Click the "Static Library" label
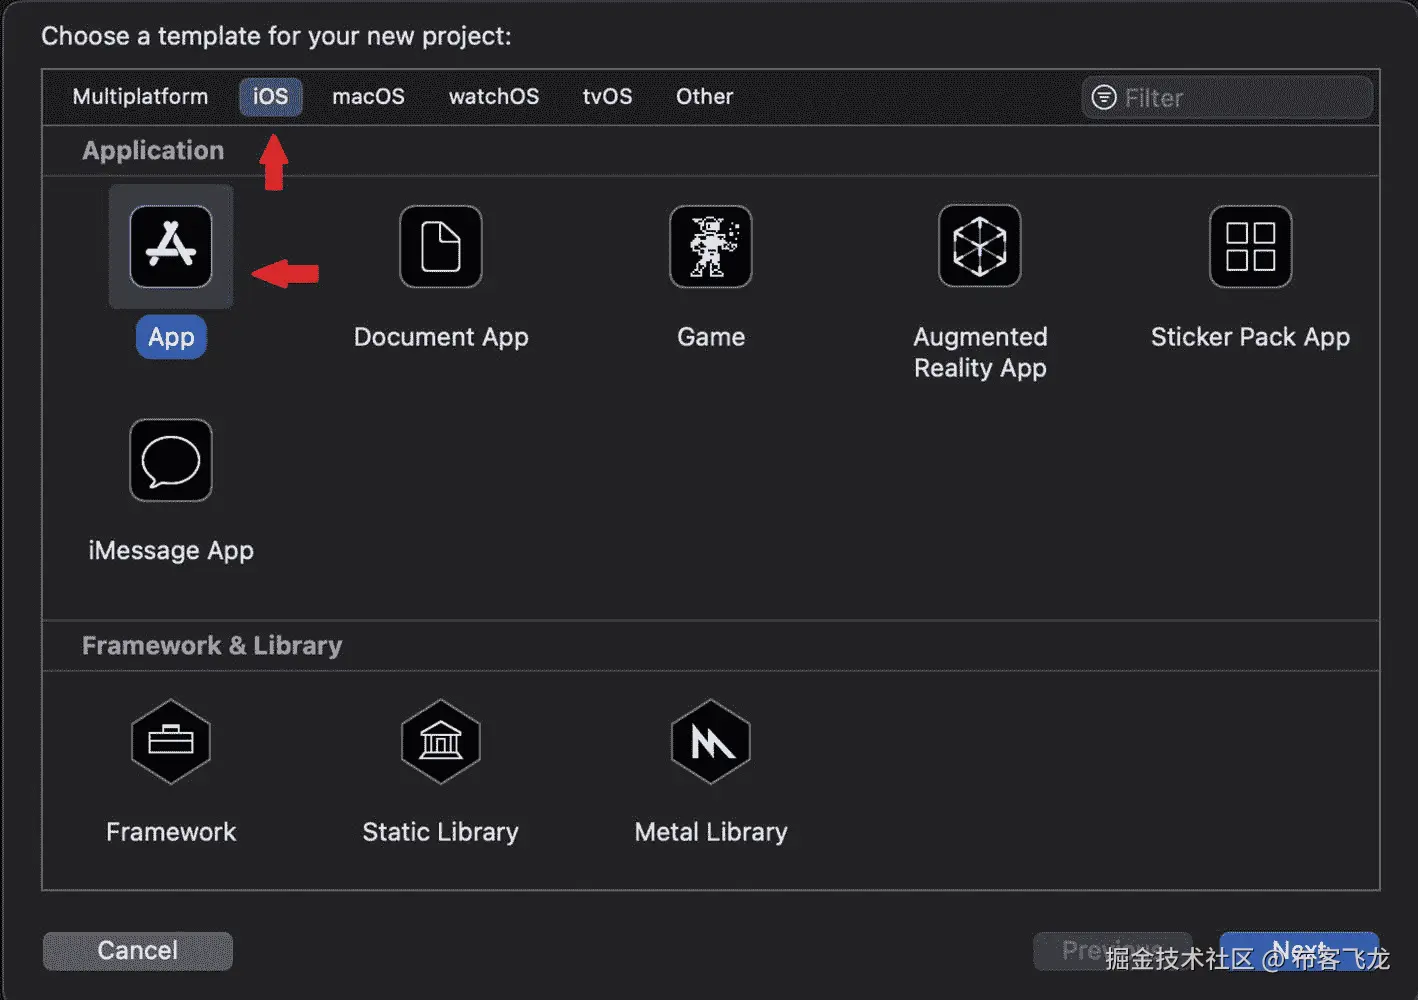 (441, 832)
